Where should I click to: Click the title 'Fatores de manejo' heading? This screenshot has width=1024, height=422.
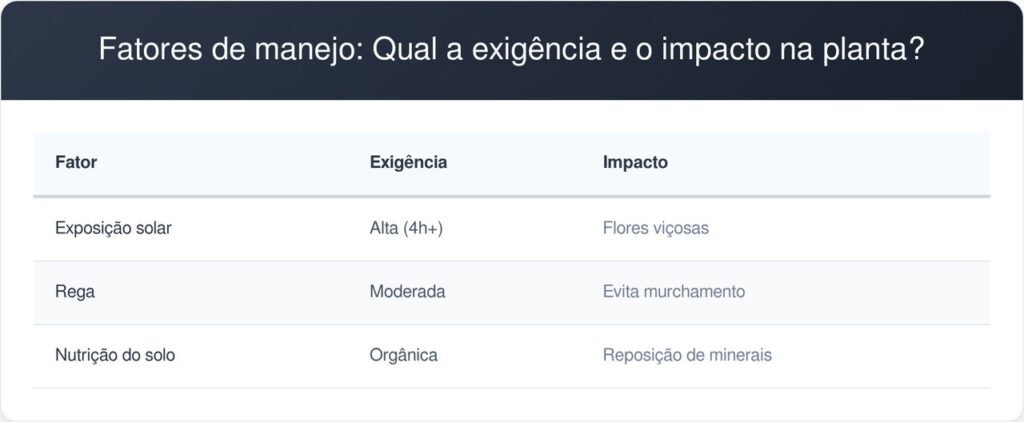pos(511,50)
